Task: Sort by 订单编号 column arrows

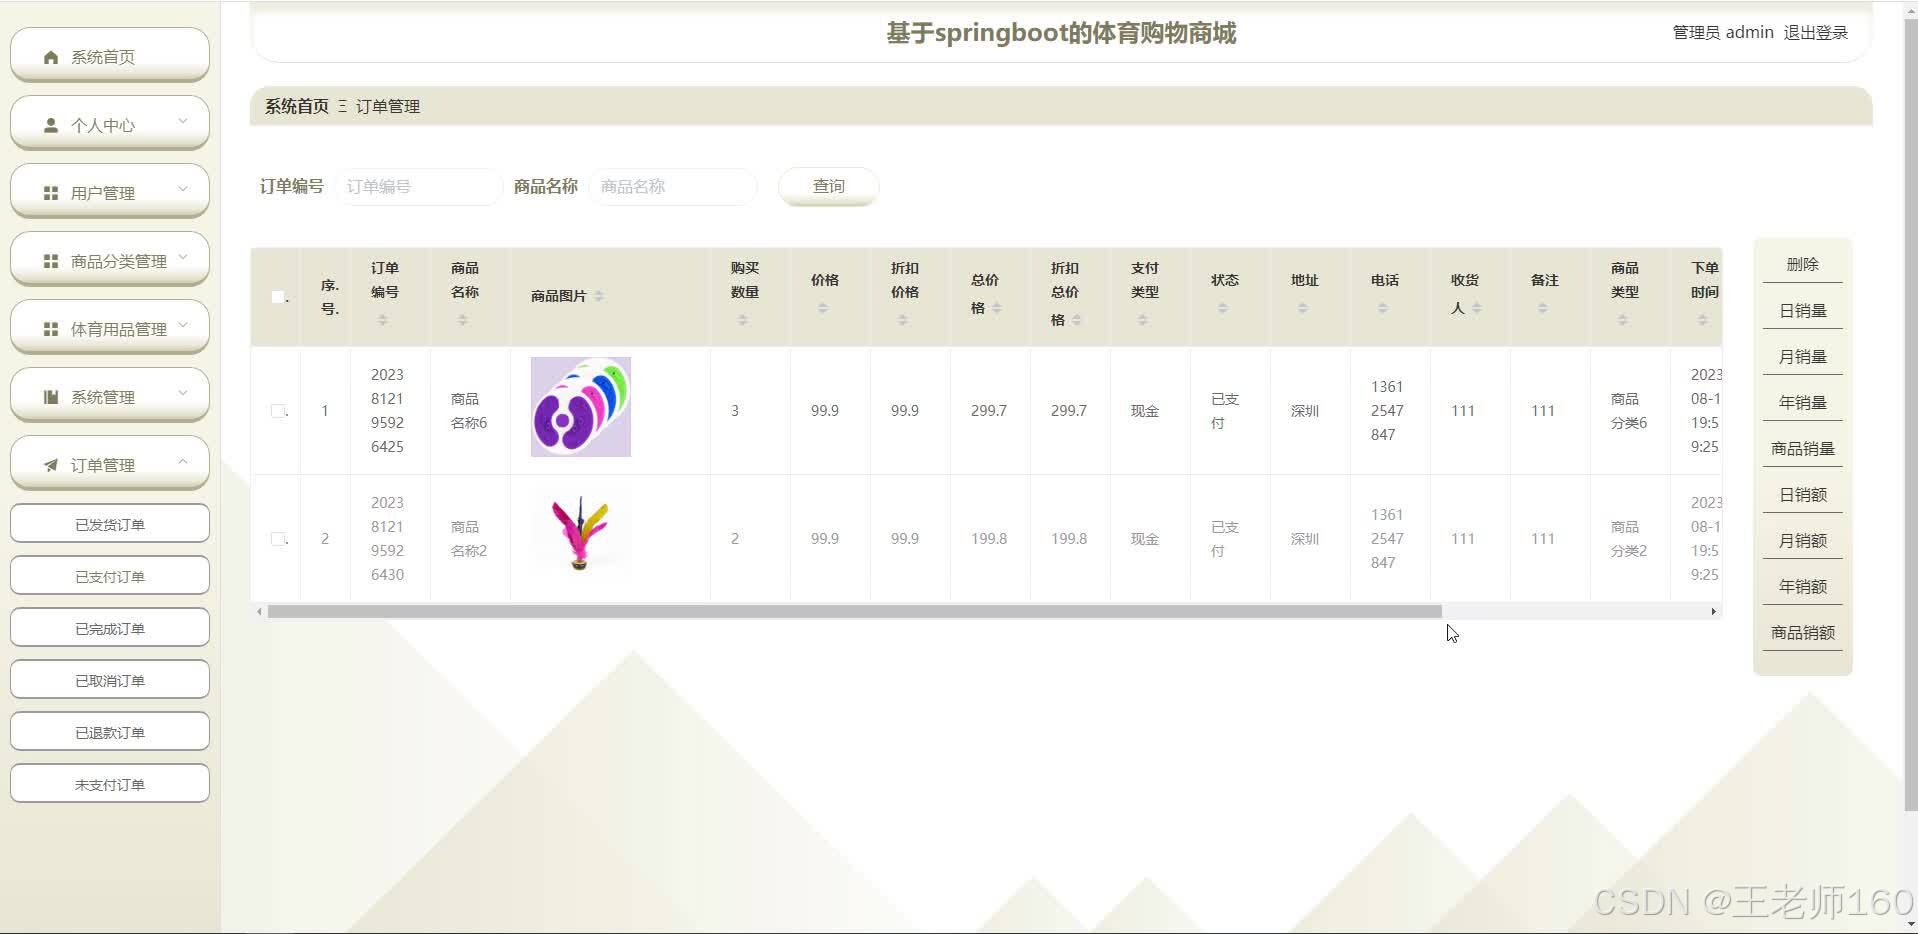Action: pyautogui.click(x=382, y=320)
